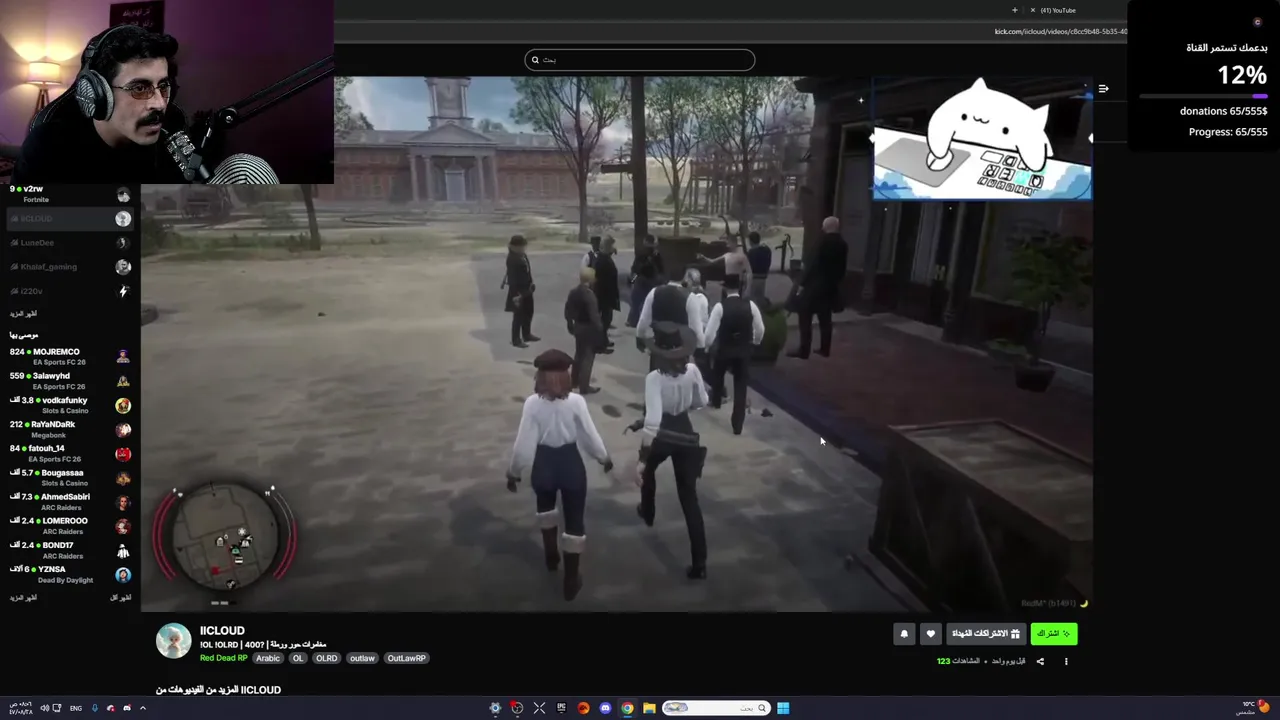Open a new browser tab with plus
This screenshot has height=720, width=1280.
point(1014,10)
